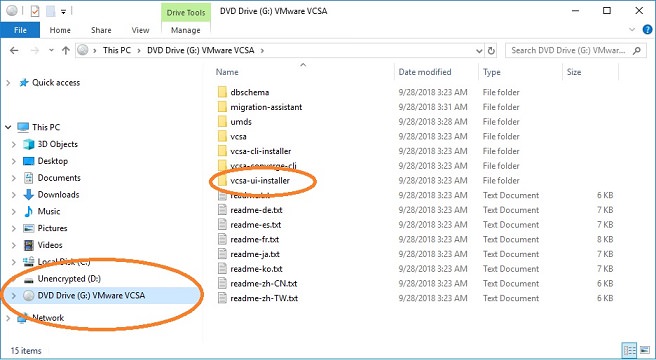Expand the Desktop tree node
This screenshot has width=656, height=360.
13,161
